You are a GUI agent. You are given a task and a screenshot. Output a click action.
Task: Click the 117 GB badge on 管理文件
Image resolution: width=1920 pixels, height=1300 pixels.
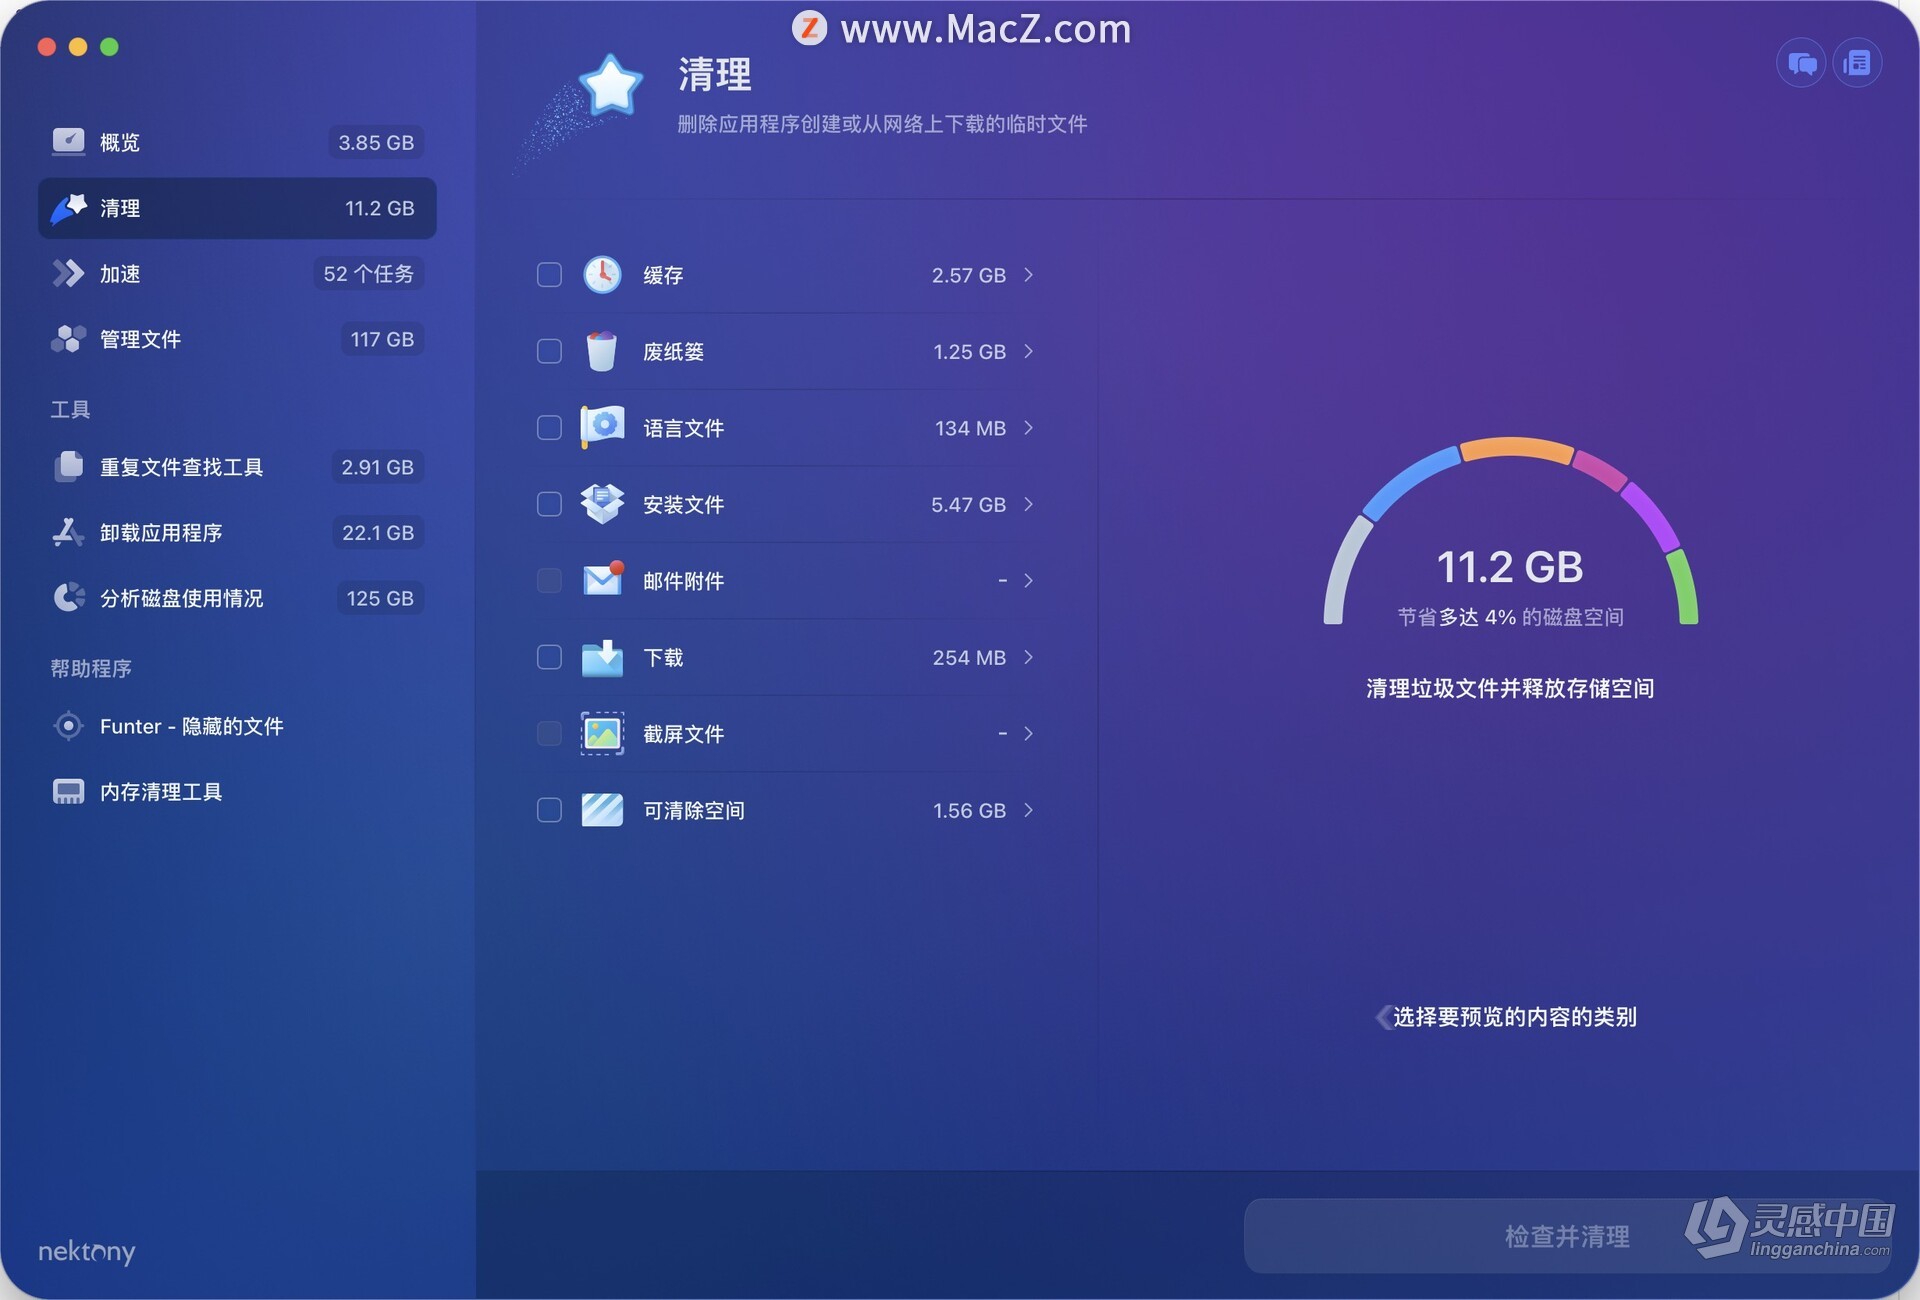tap(382, 339)
